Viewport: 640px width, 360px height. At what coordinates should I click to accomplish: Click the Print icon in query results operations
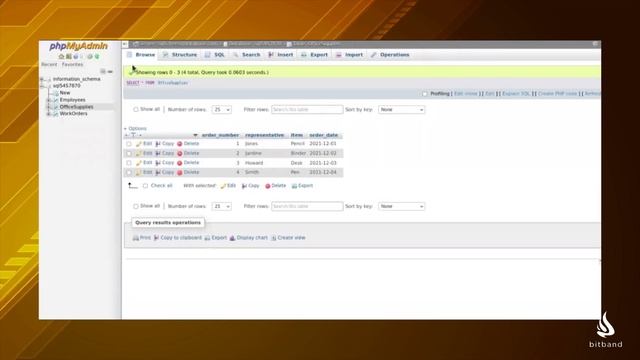pyautogui.click(x=136, y=238)
